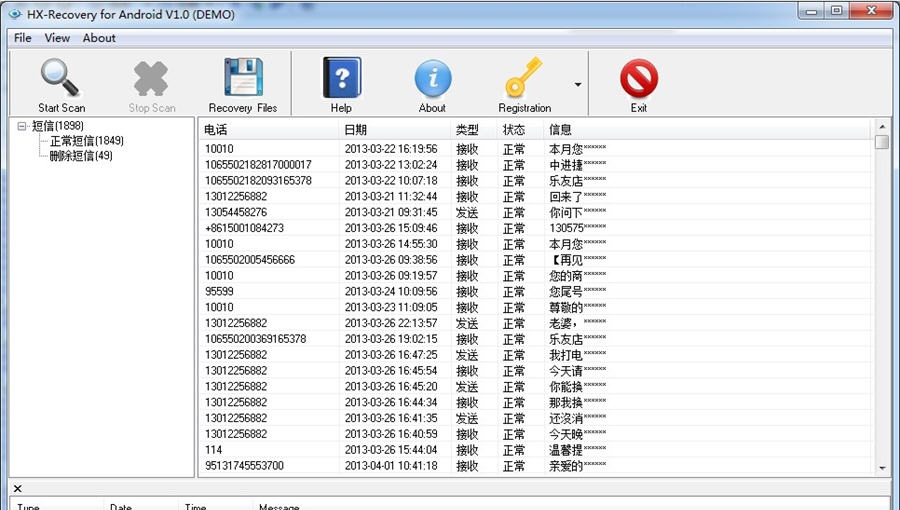Image resolution: width=900 pixels, height=510 pixels.
Task: Click the Registration key icon
Action: pyautogui.click(x=523, y=77)
